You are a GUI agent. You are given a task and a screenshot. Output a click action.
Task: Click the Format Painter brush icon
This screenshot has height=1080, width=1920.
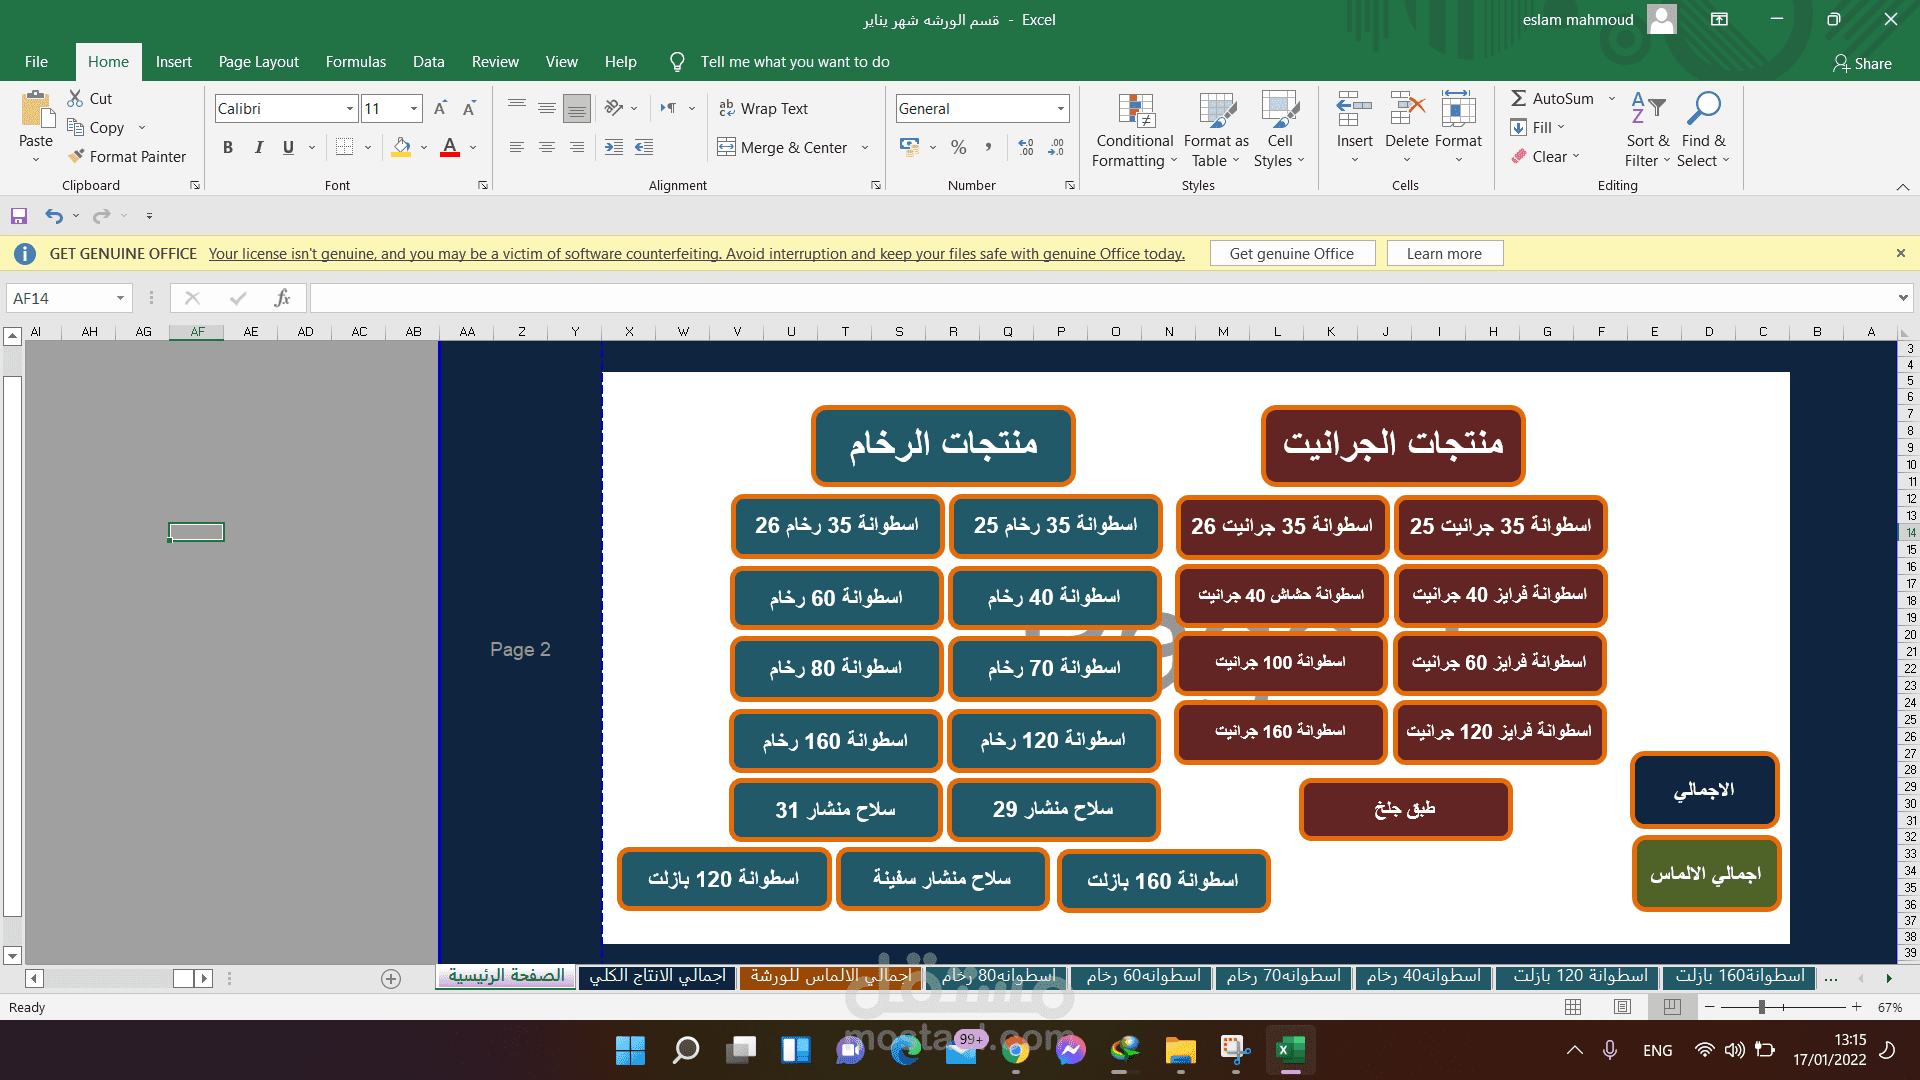76,157
